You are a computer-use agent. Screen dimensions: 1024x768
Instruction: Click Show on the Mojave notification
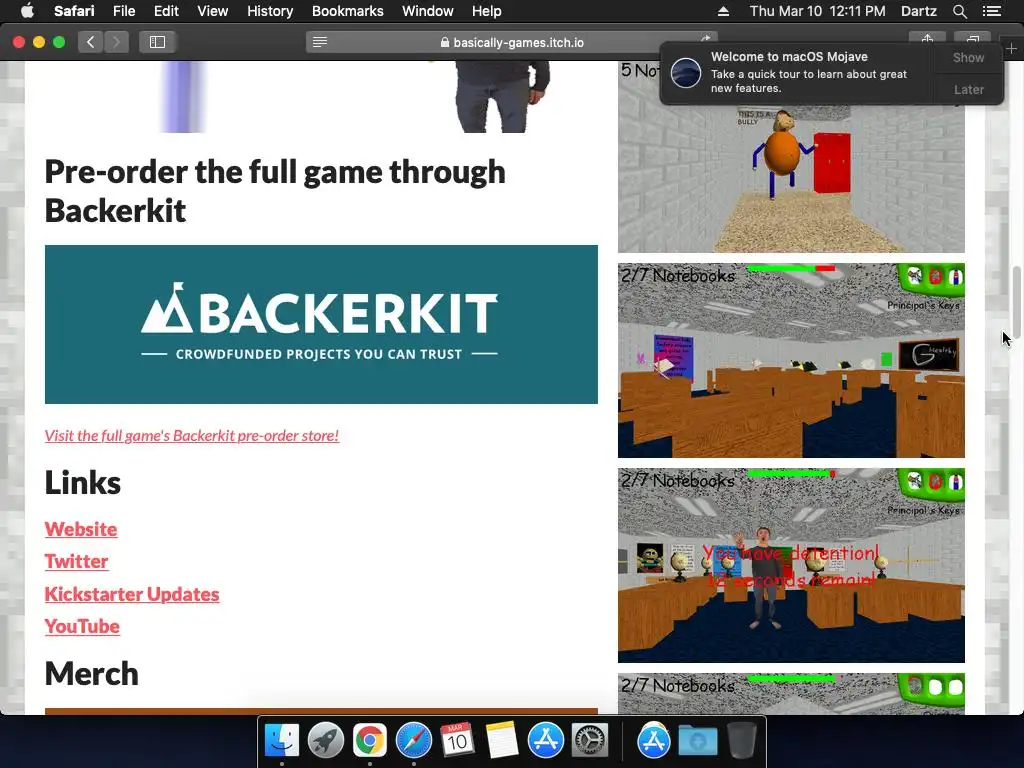tap(968, 57)
